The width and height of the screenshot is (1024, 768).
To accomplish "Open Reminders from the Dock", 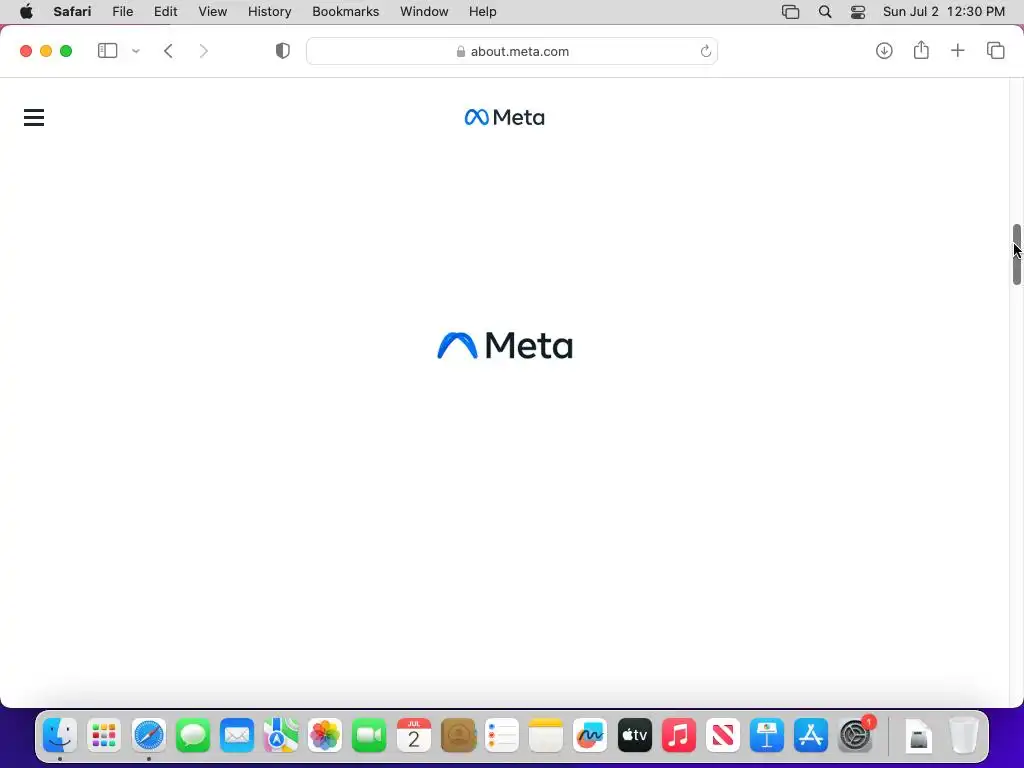I will (x=502, y=736).
